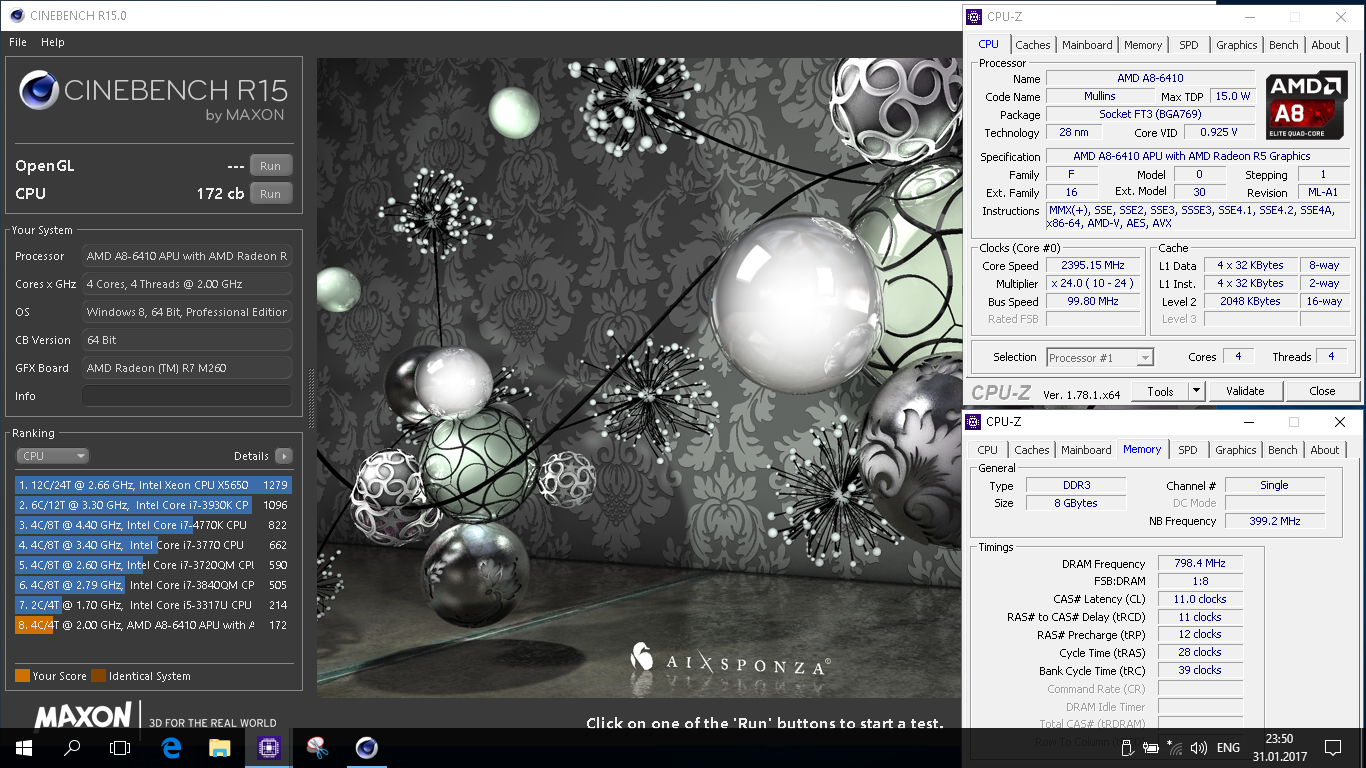Open About tab in upper CPU-Z
Image resolution: width=1366 pixels, height=768 pixels.
point(1326,45)
